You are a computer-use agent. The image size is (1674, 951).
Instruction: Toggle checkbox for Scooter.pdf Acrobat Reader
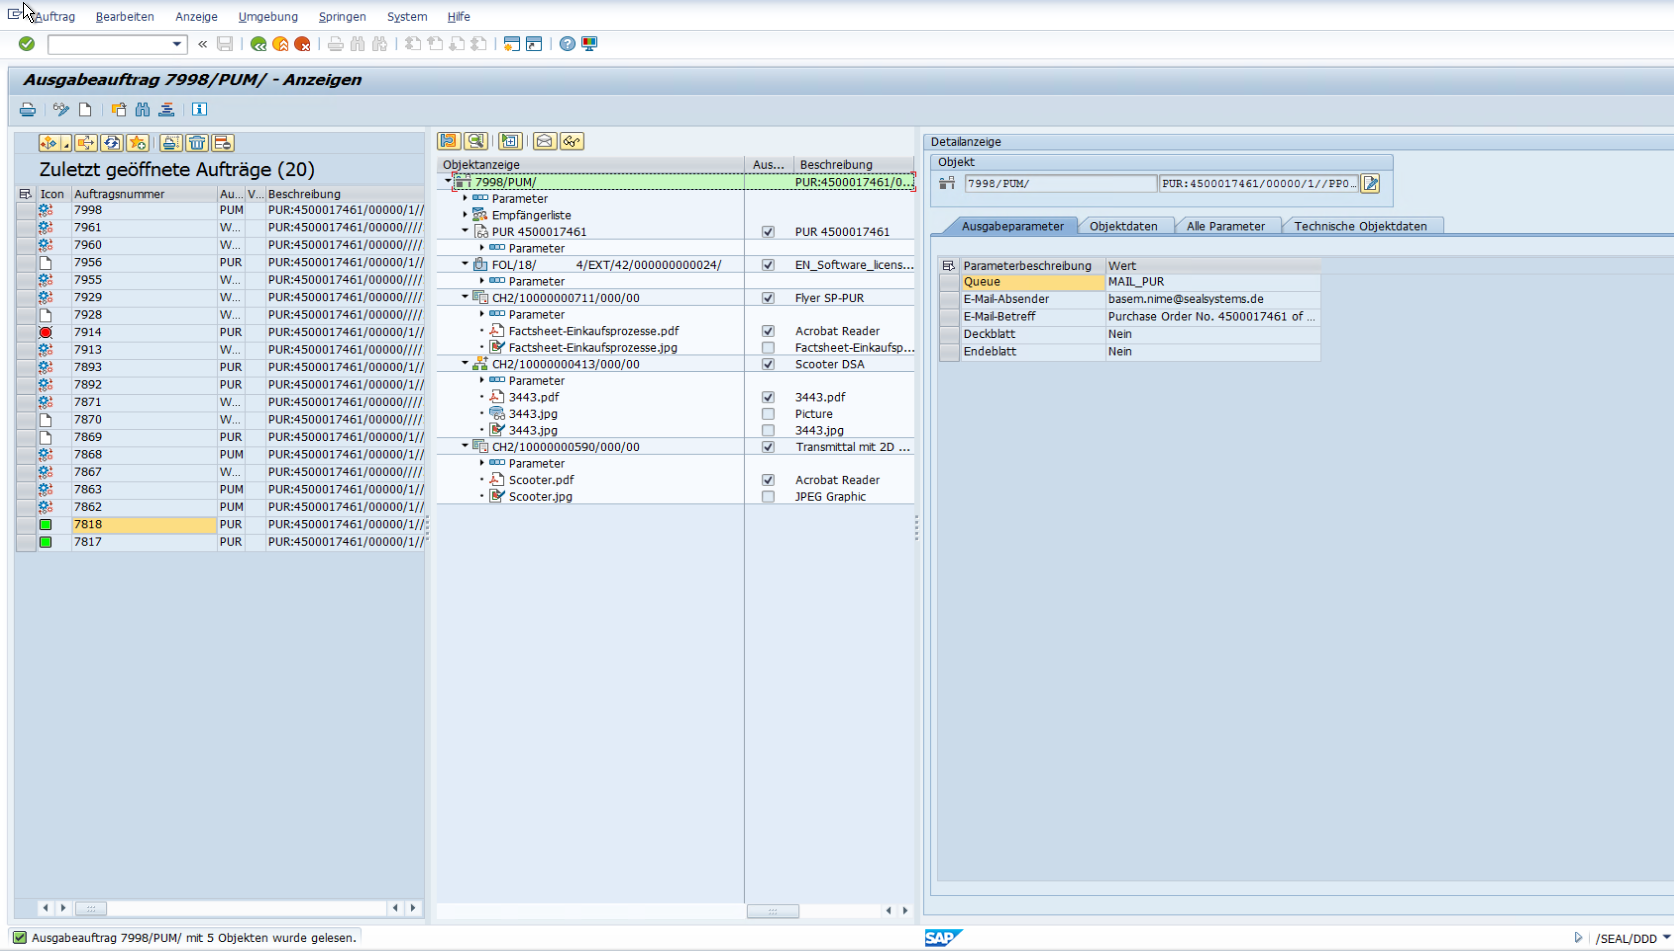pos(768,480)
